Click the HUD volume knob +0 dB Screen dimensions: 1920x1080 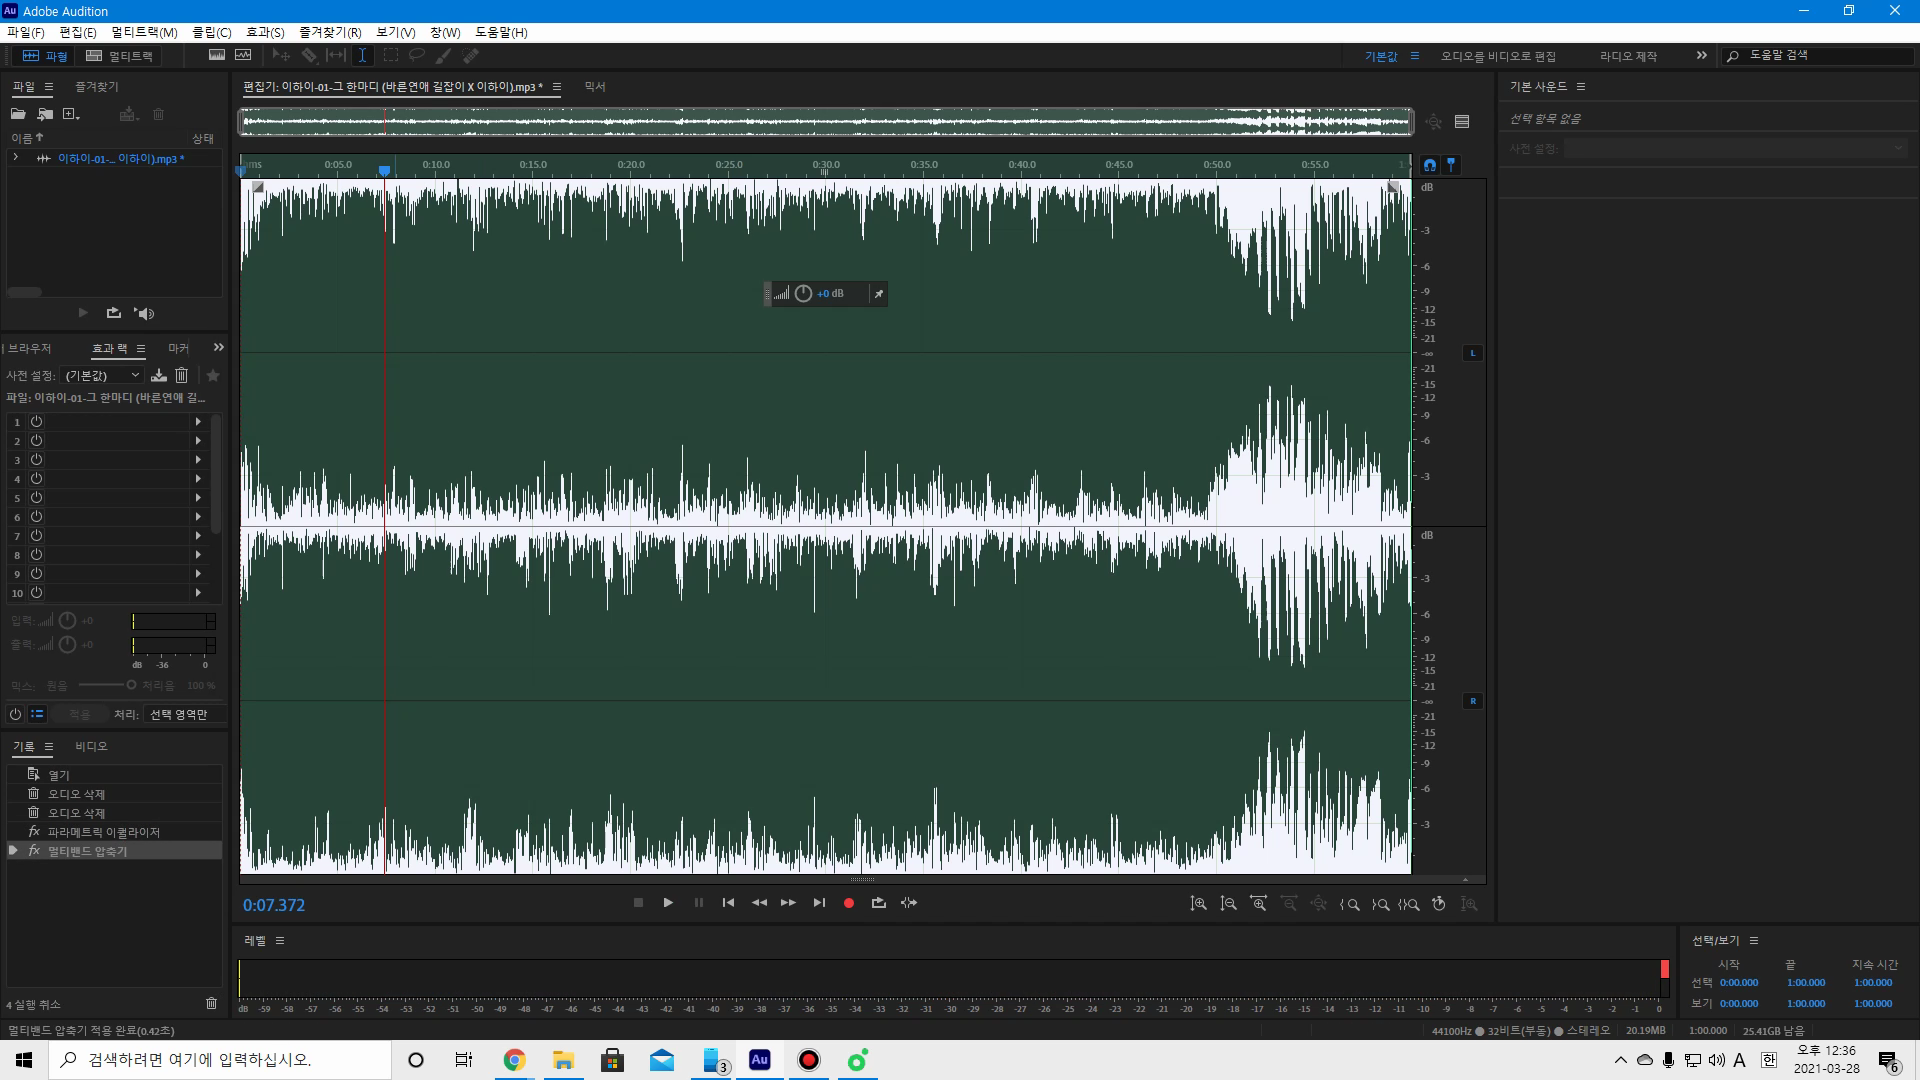pos(803,294)
